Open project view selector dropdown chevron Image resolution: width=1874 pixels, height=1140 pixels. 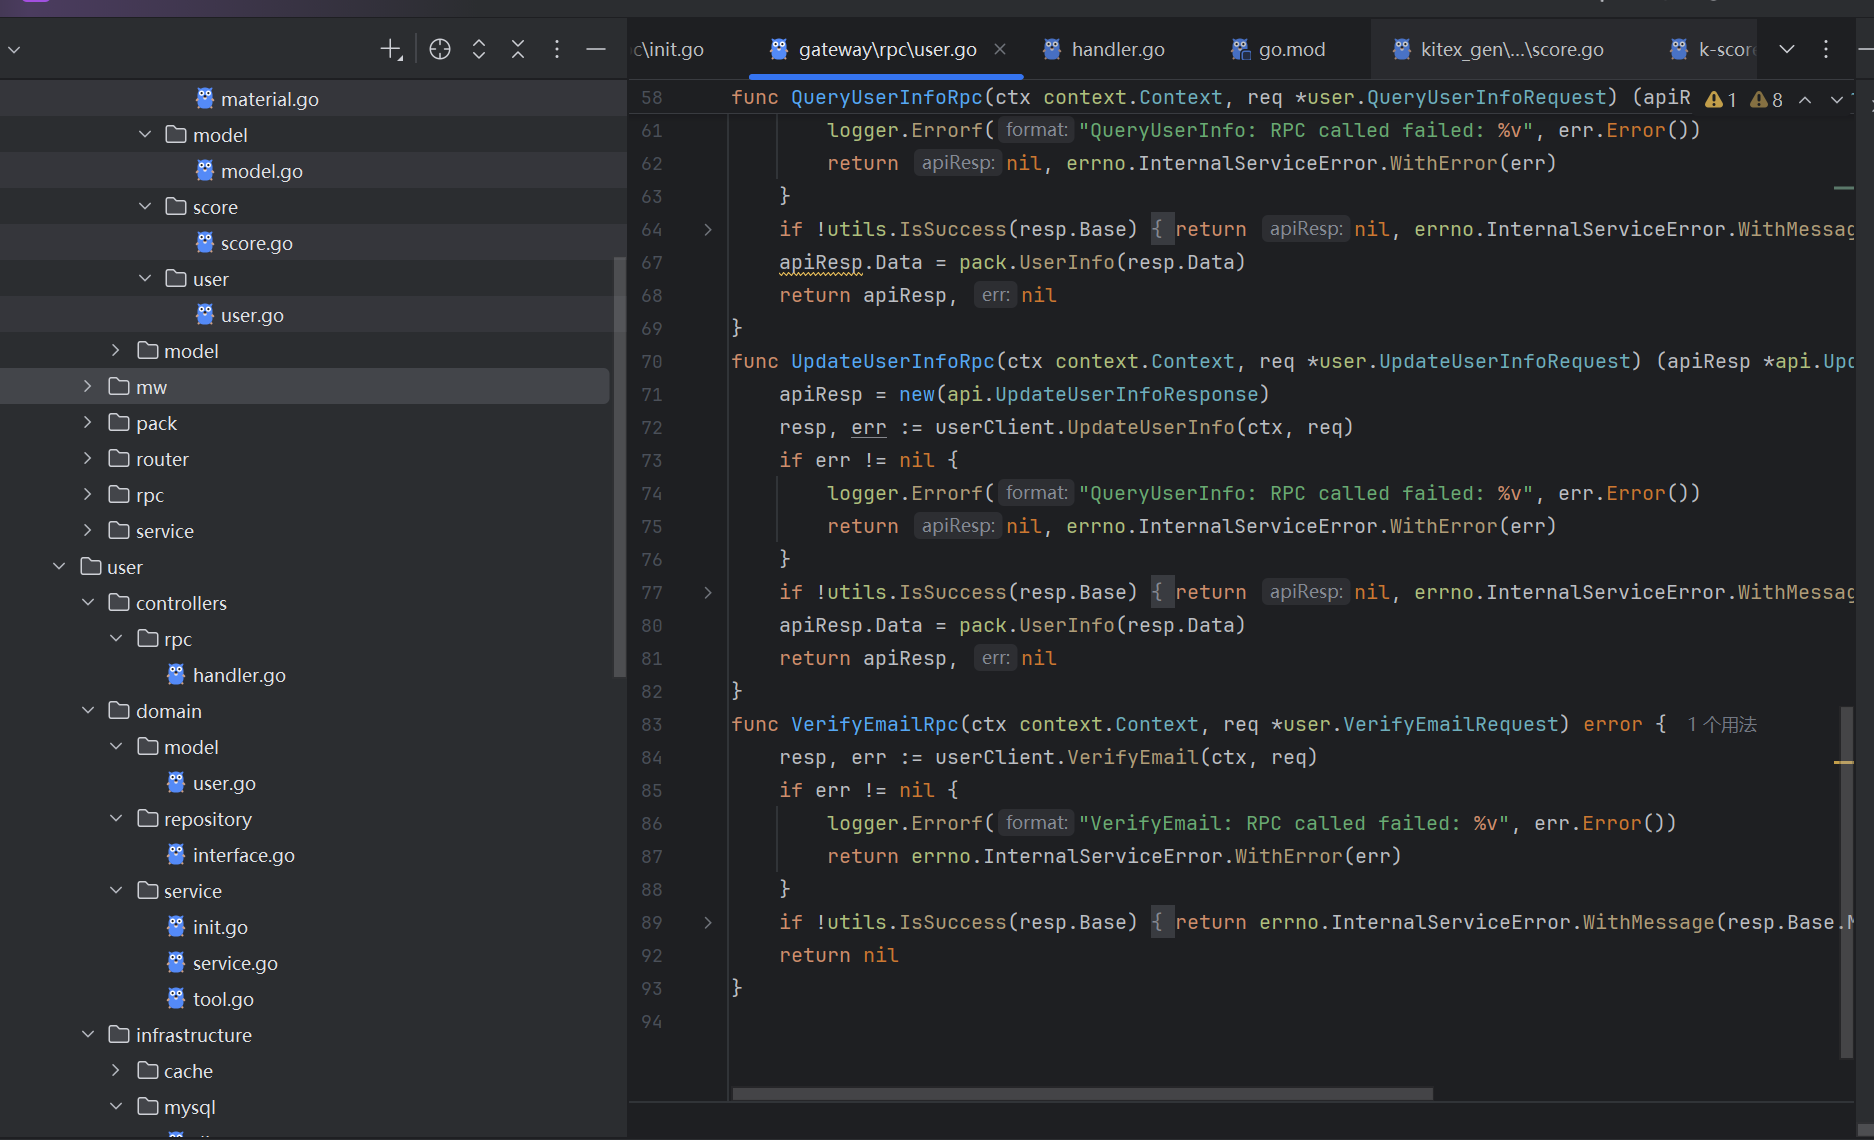pyautogui.click(x=14, y=49)
